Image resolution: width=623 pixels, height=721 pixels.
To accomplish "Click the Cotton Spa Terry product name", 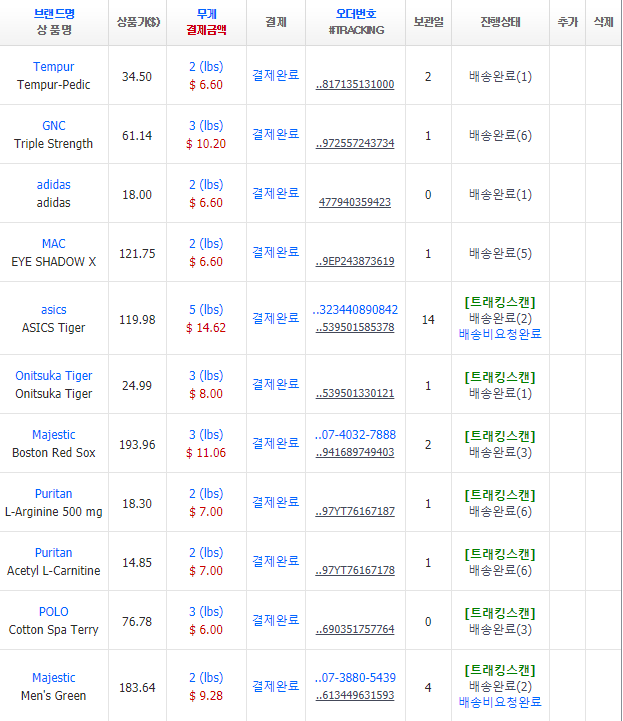I will (x=53, y=629).
